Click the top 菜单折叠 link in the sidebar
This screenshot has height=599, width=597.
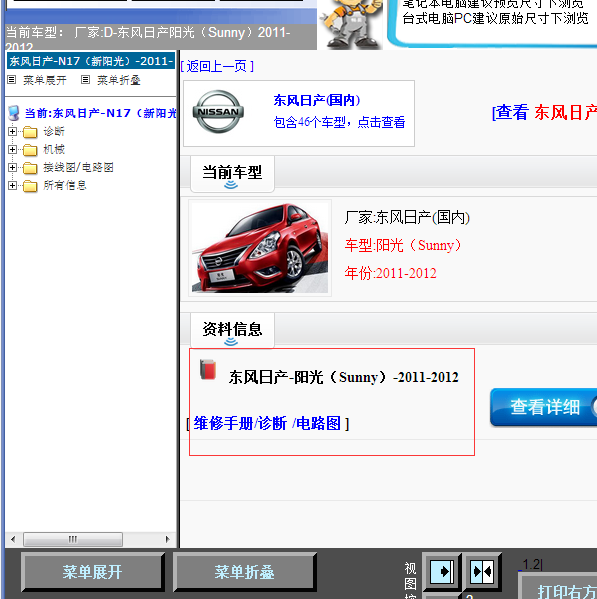tap(119, 80)
